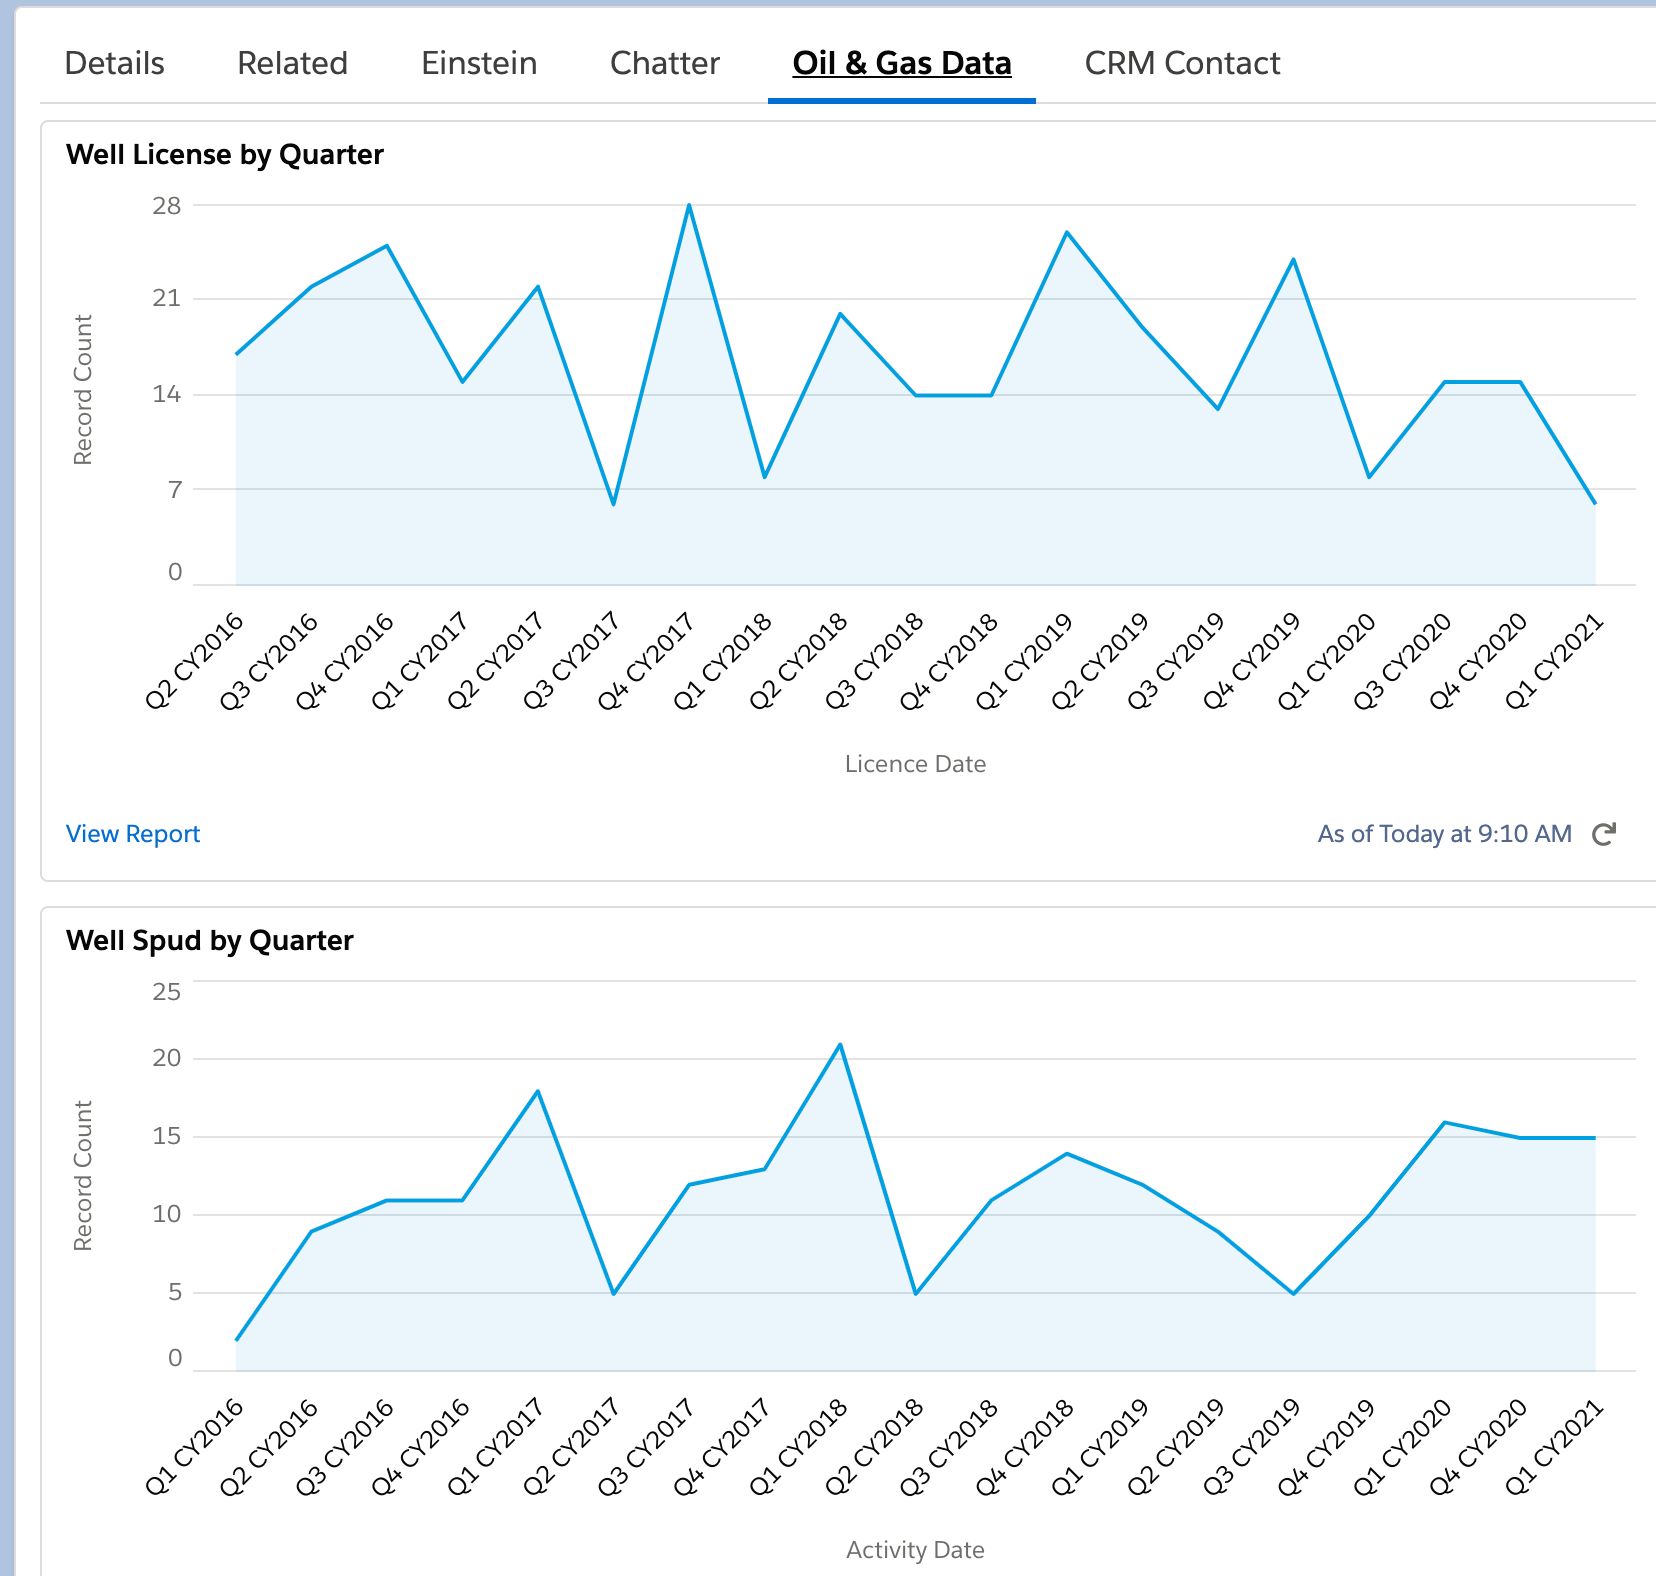Click the Q1 CY2017 peak in Well Spud chart

(538, 1091)
